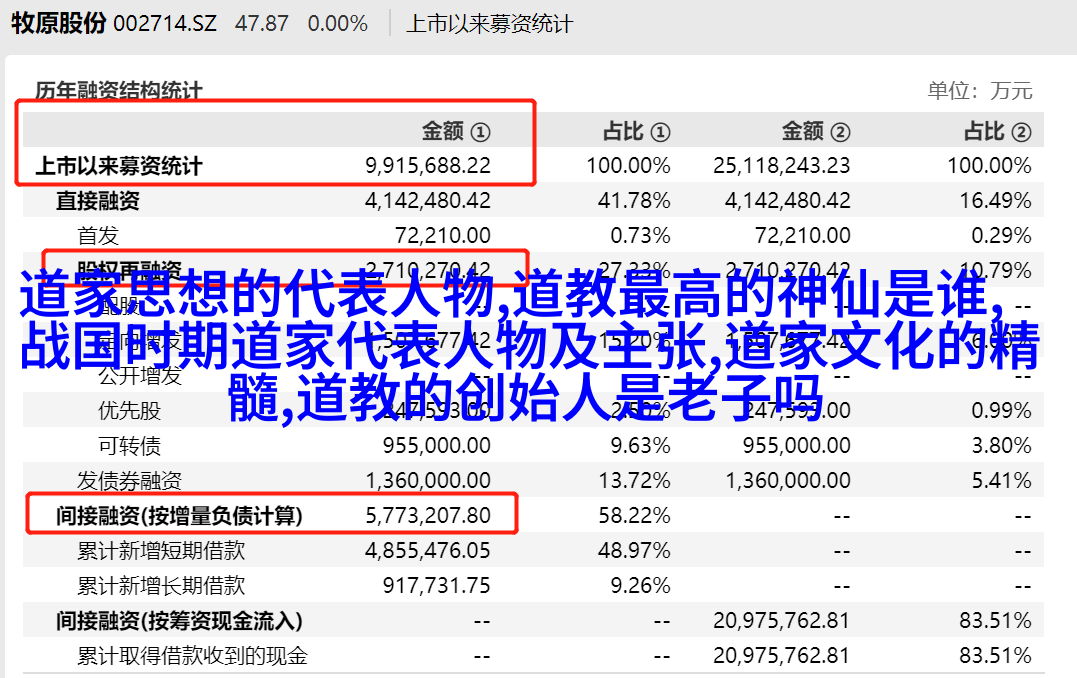
Task: Select the 间接融资(按增量负债计算) row label
Action: click(179, 516)
